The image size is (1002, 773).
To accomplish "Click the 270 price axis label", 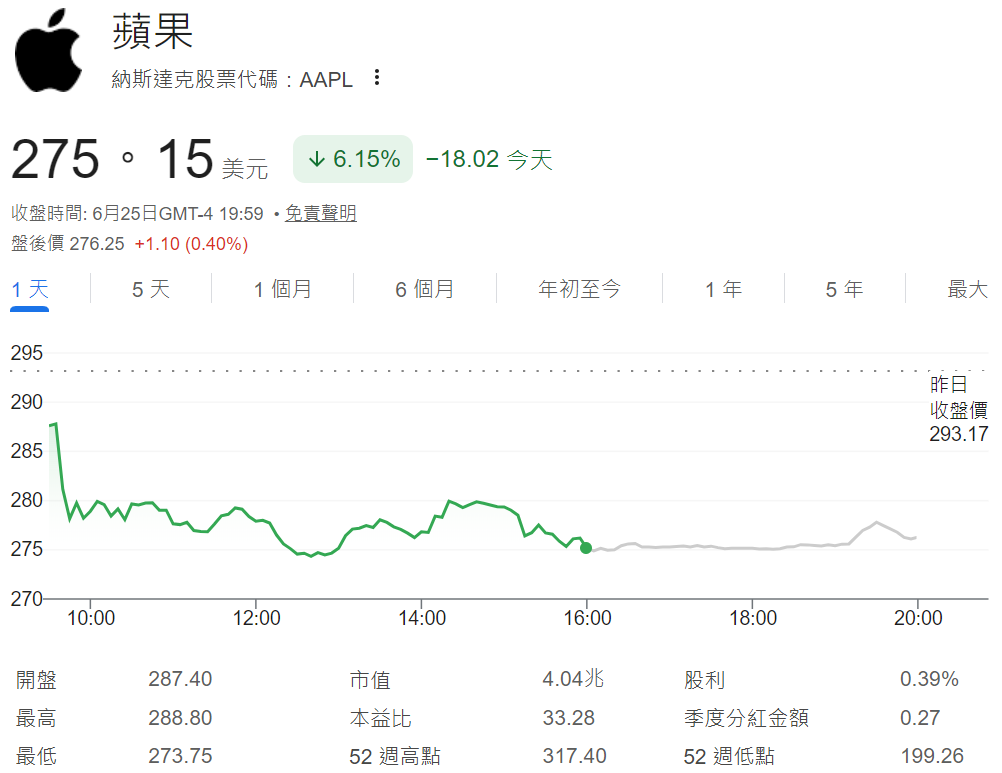I will click(x=27, y=599).
